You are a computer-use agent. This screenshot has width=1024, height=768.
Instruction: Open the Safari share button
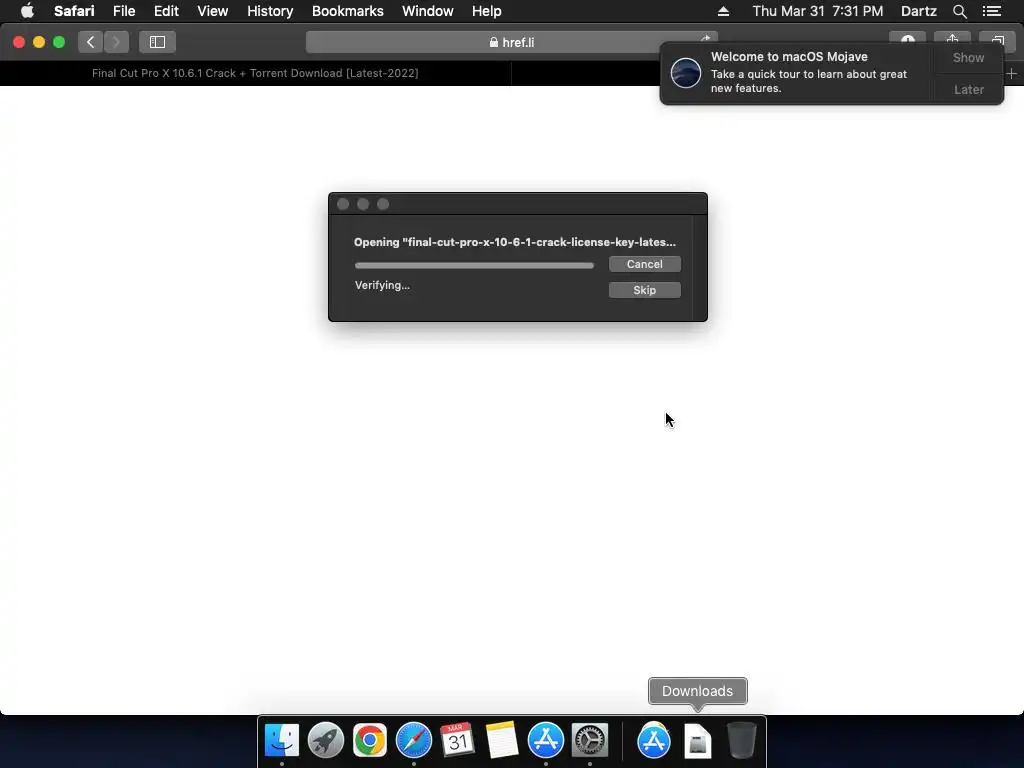pyautogui.click(x=952, y=40)
